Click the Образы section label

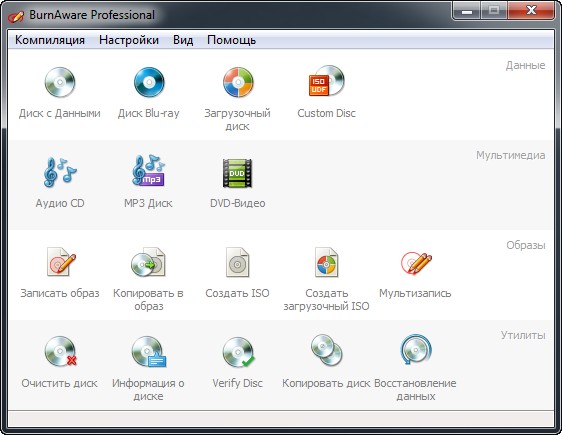[x=526, y=245]
